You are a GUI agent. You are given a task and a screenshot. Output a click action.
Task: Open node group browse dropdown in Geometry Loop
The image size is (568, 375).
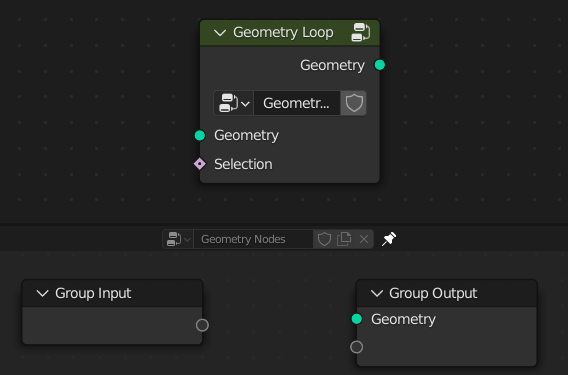234,103
